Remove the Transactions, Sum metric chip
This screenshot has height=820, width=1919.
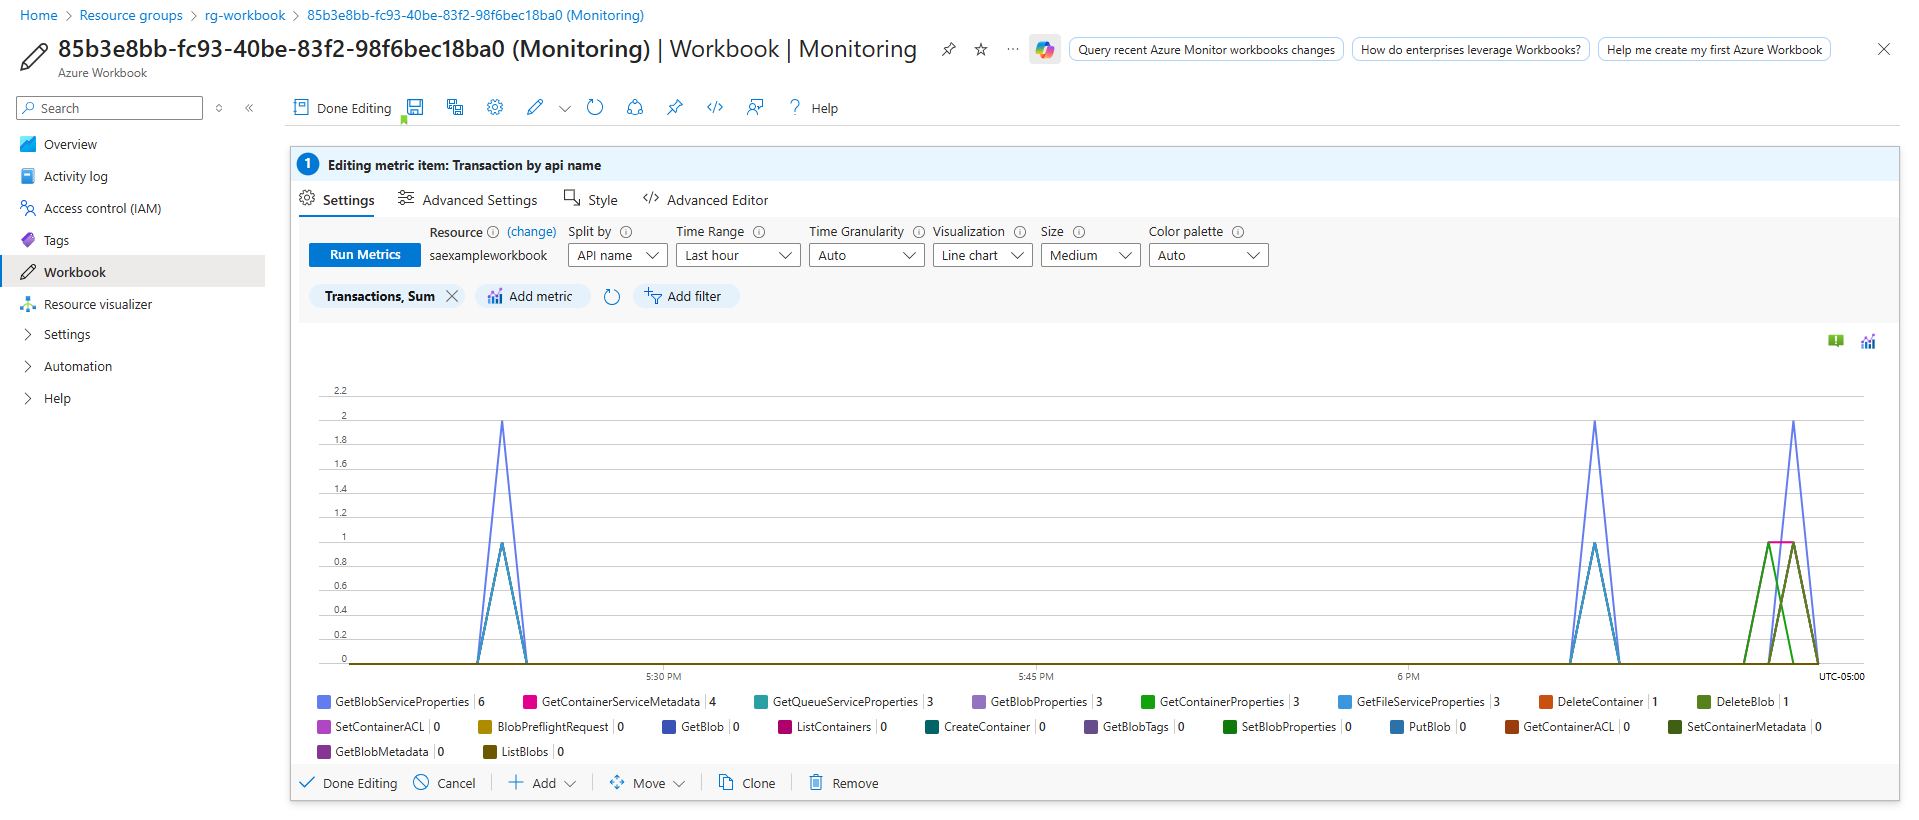452,296
